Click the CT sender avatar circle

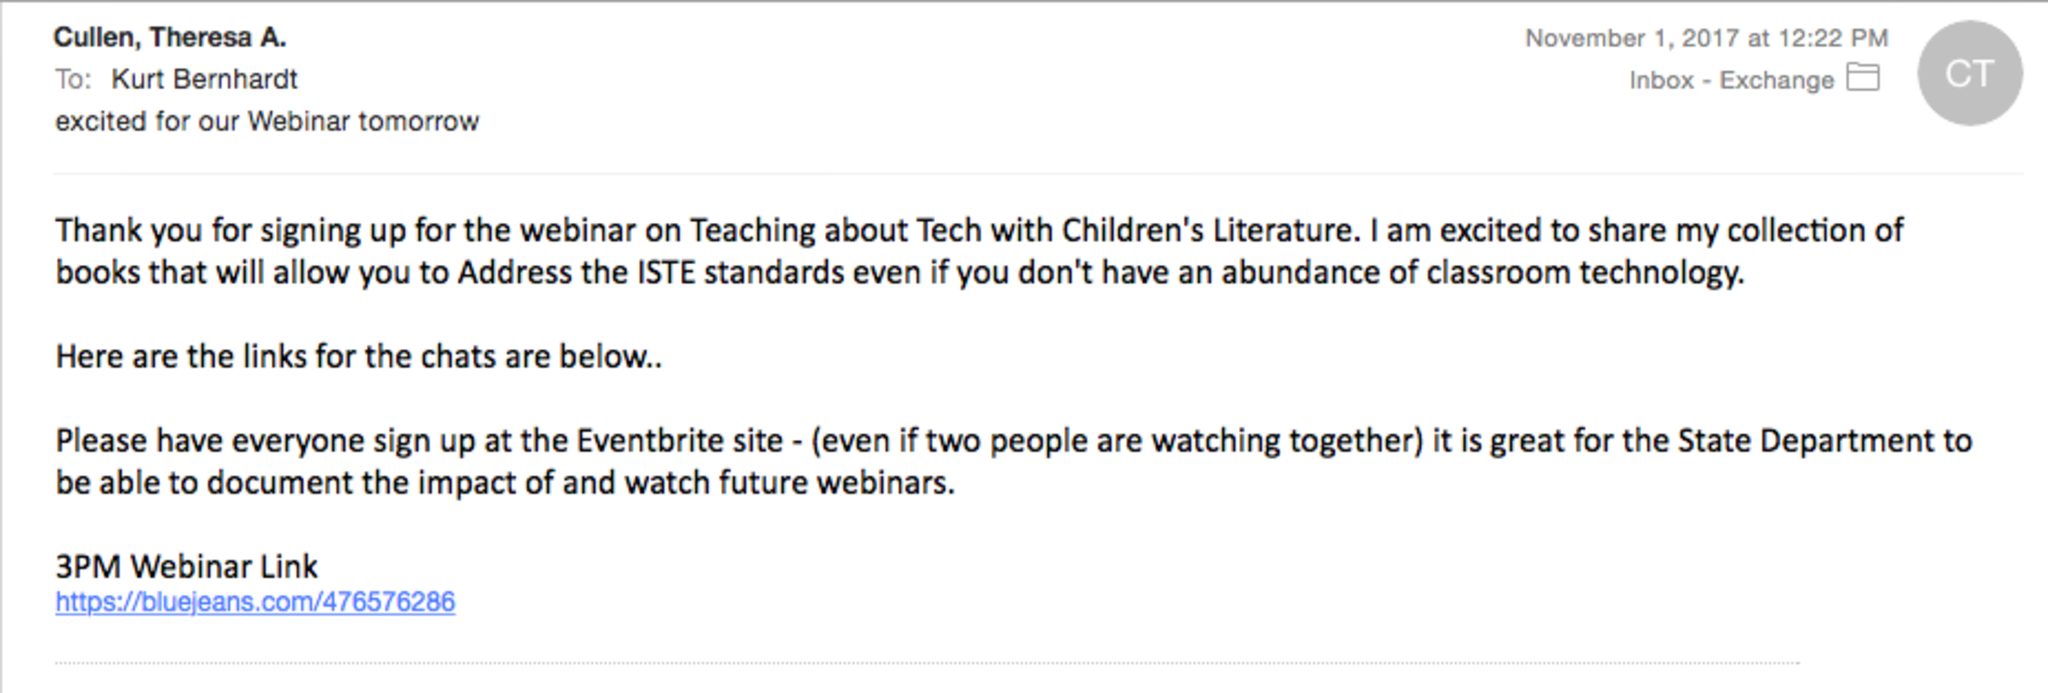click(x=1969, y=74)
